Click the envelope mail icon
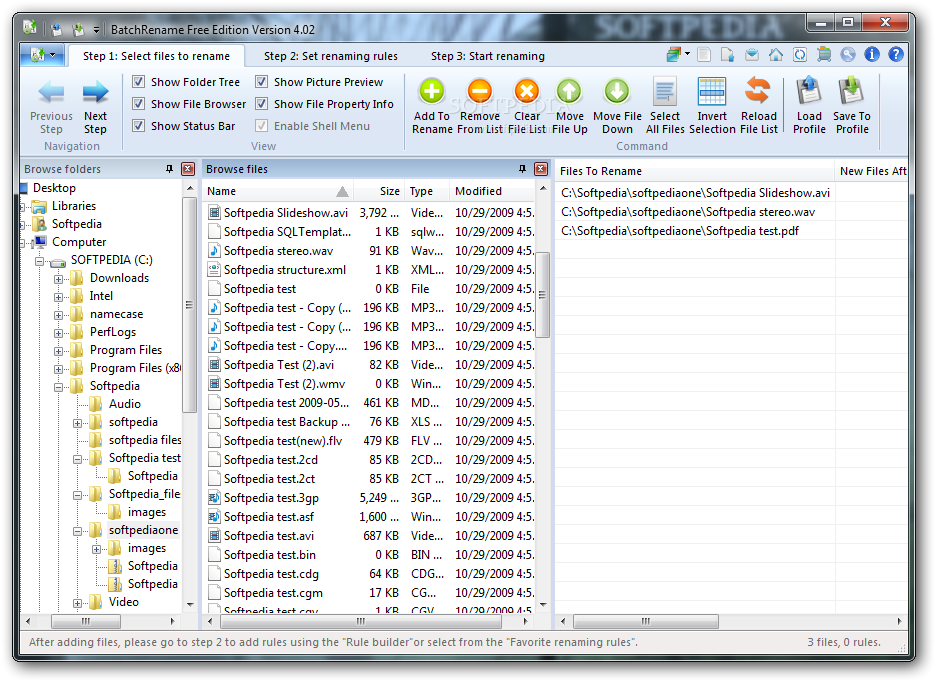The width and height of the screenshot is (936, 682). coord(752,55)
